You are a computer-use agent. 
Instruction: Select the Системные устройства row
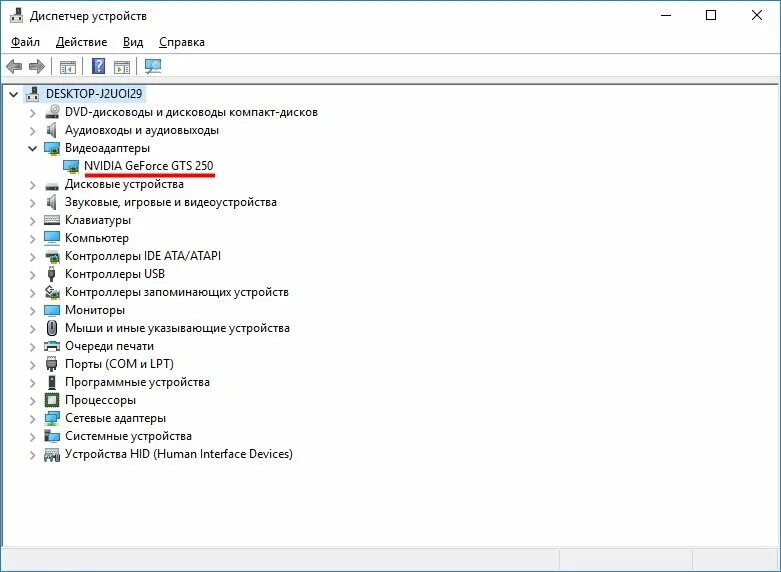(x=128, y=436)
